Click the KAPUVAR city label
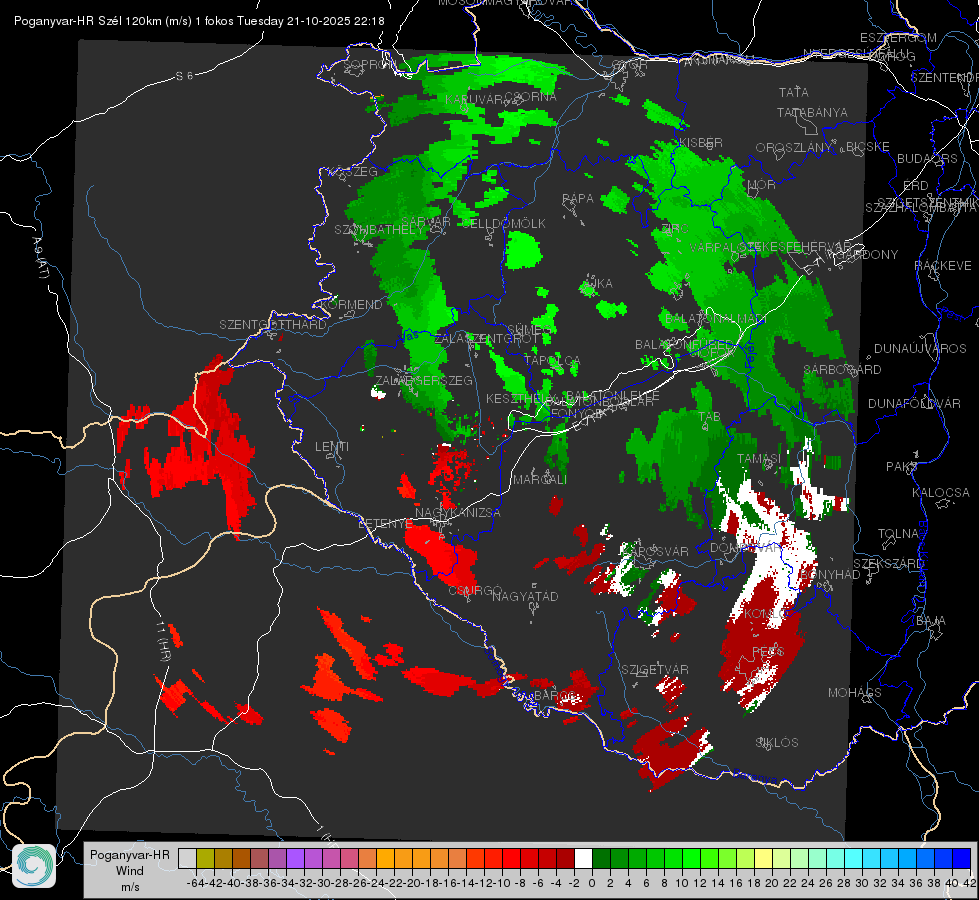979x900 pixels. pos(475,100)
